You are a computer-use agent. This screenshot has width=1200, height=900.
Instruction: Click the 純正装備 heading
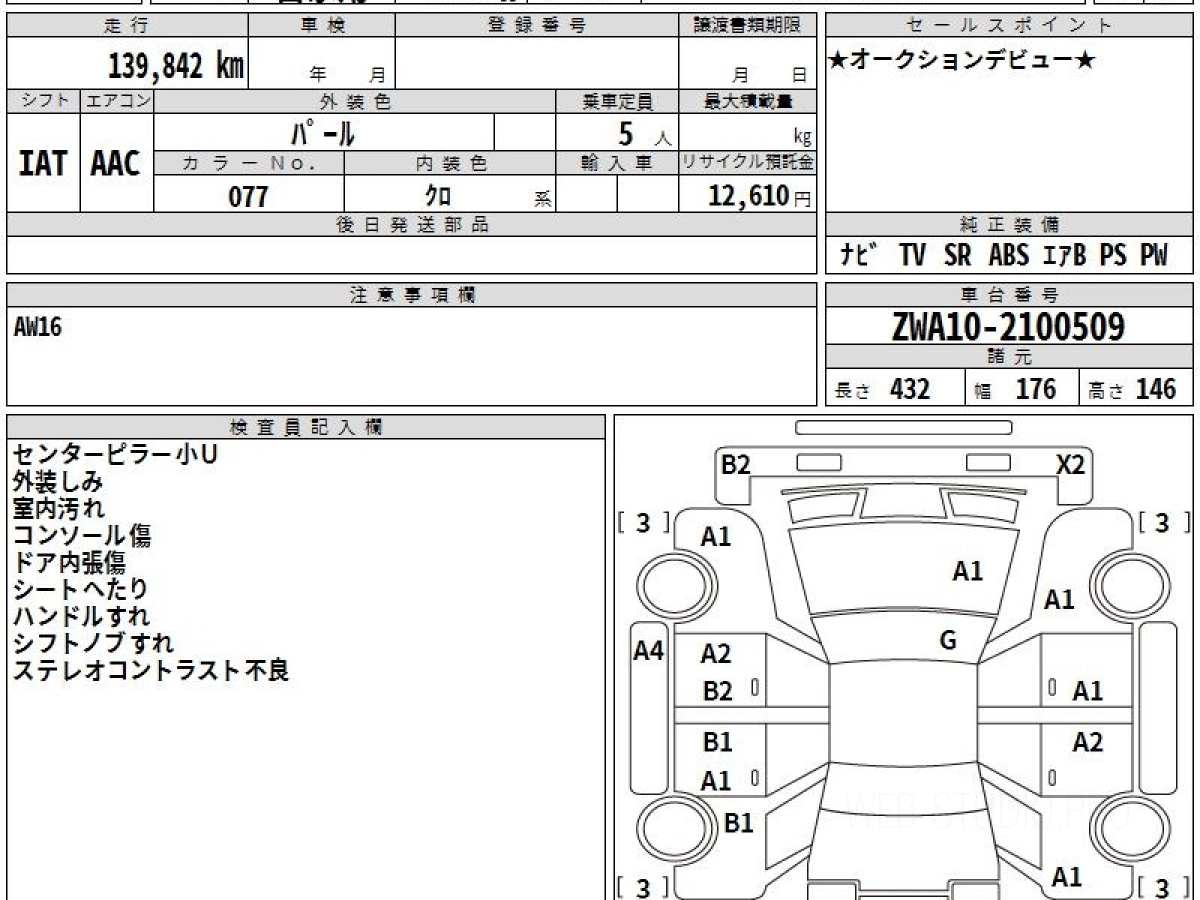[x=1009, y=225]
